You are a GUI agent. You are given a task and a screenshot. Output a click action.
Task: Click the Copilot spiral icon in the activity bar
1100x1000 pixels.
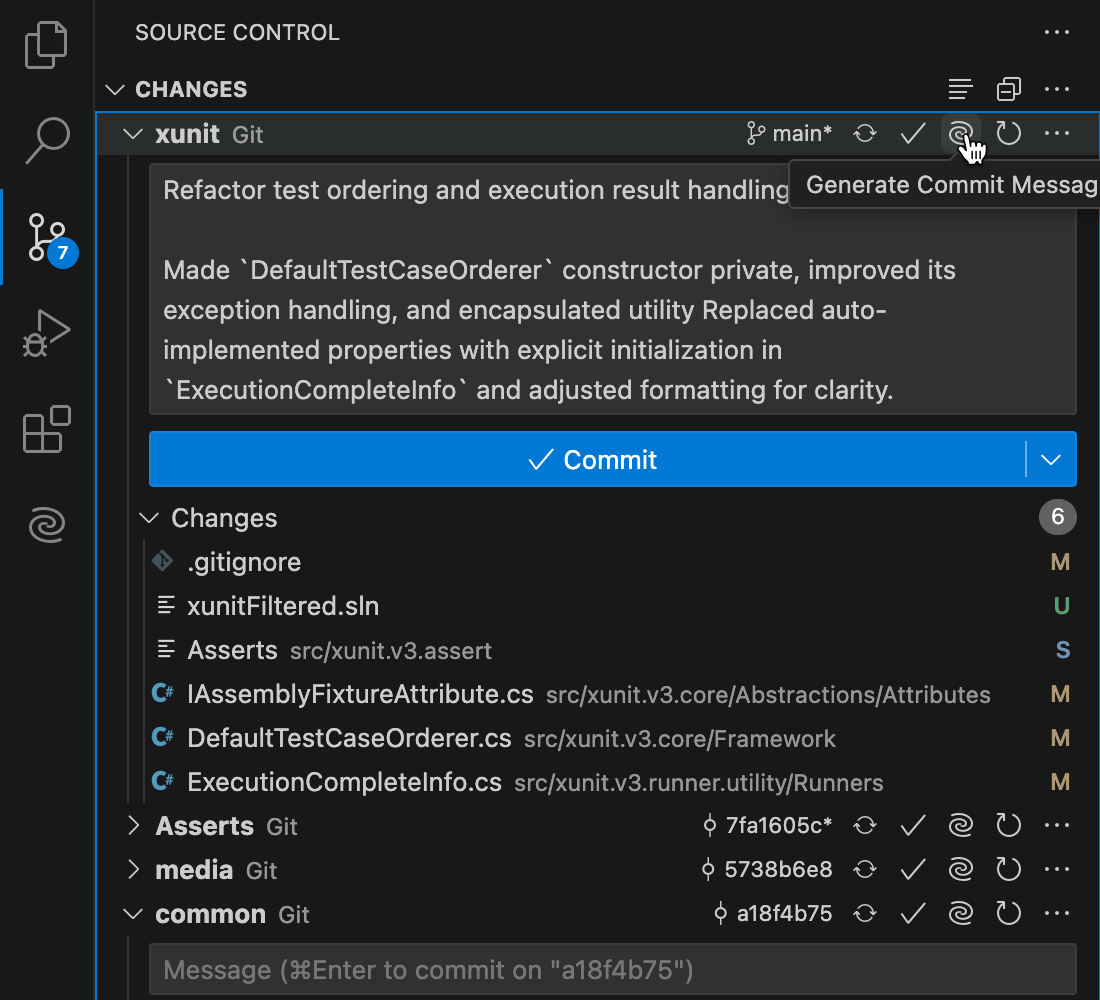tap(46, 524)
